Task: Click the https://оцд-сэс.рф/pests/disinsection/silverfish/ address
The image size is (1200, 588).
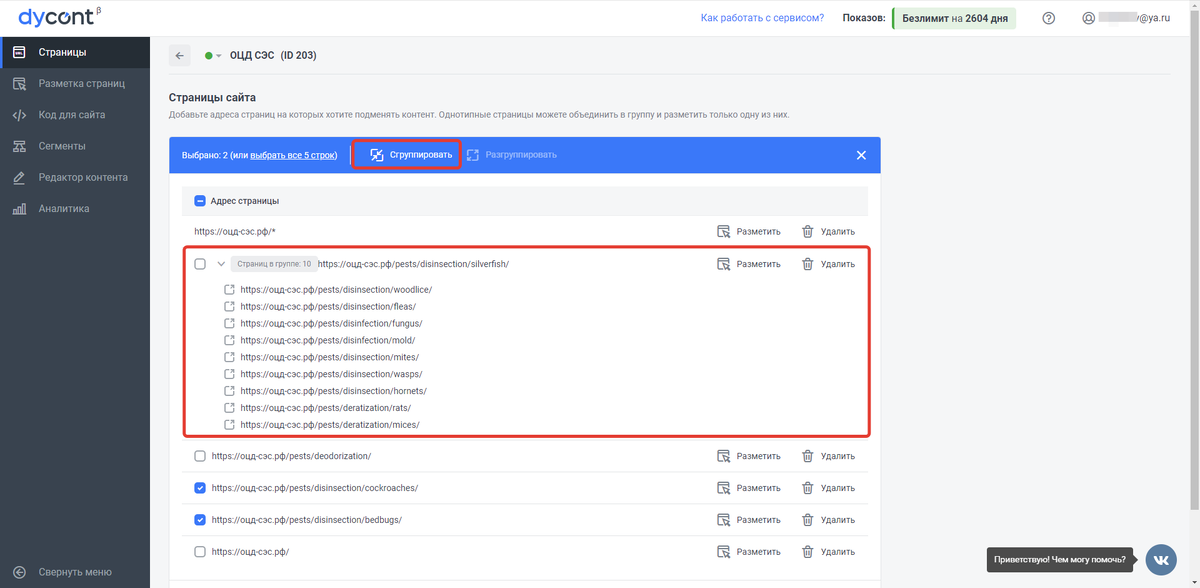Action: tap(414, 264)
